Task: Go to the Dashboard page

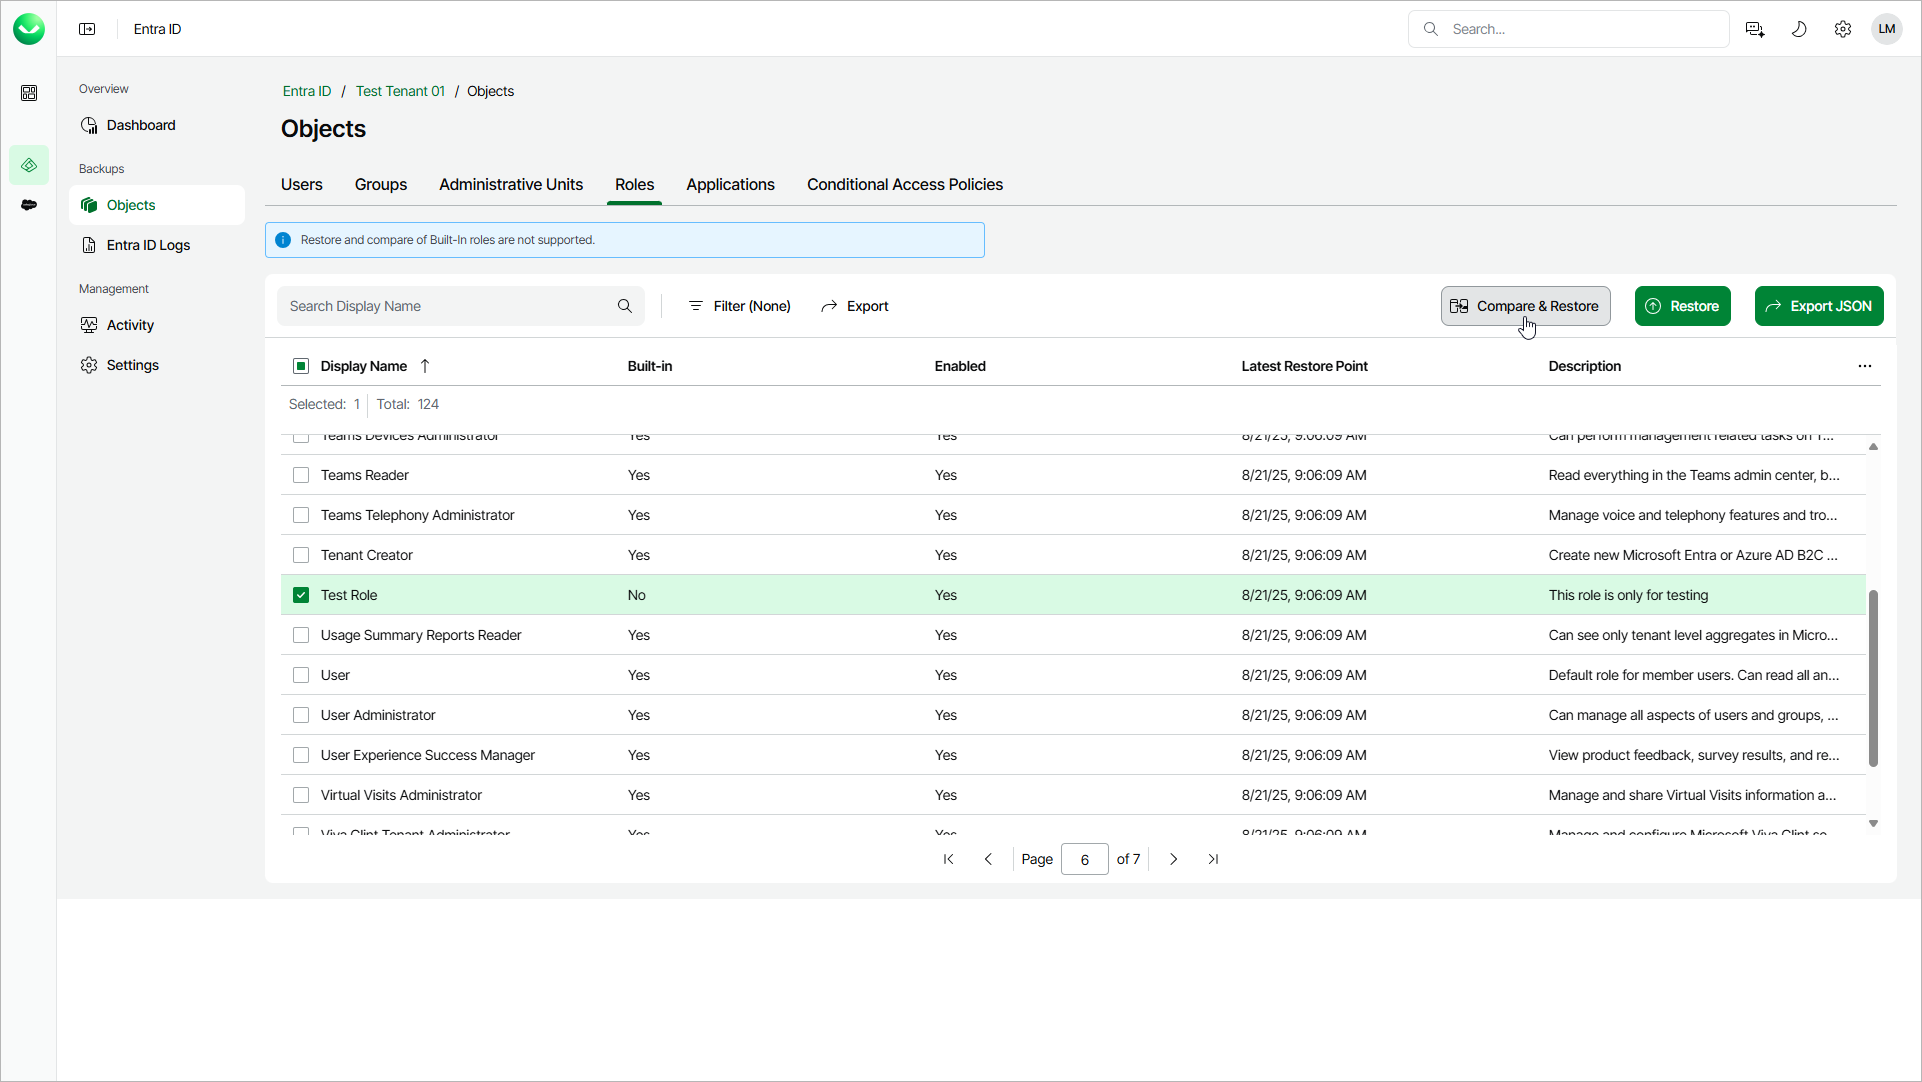Action: (x=141, y=125)
